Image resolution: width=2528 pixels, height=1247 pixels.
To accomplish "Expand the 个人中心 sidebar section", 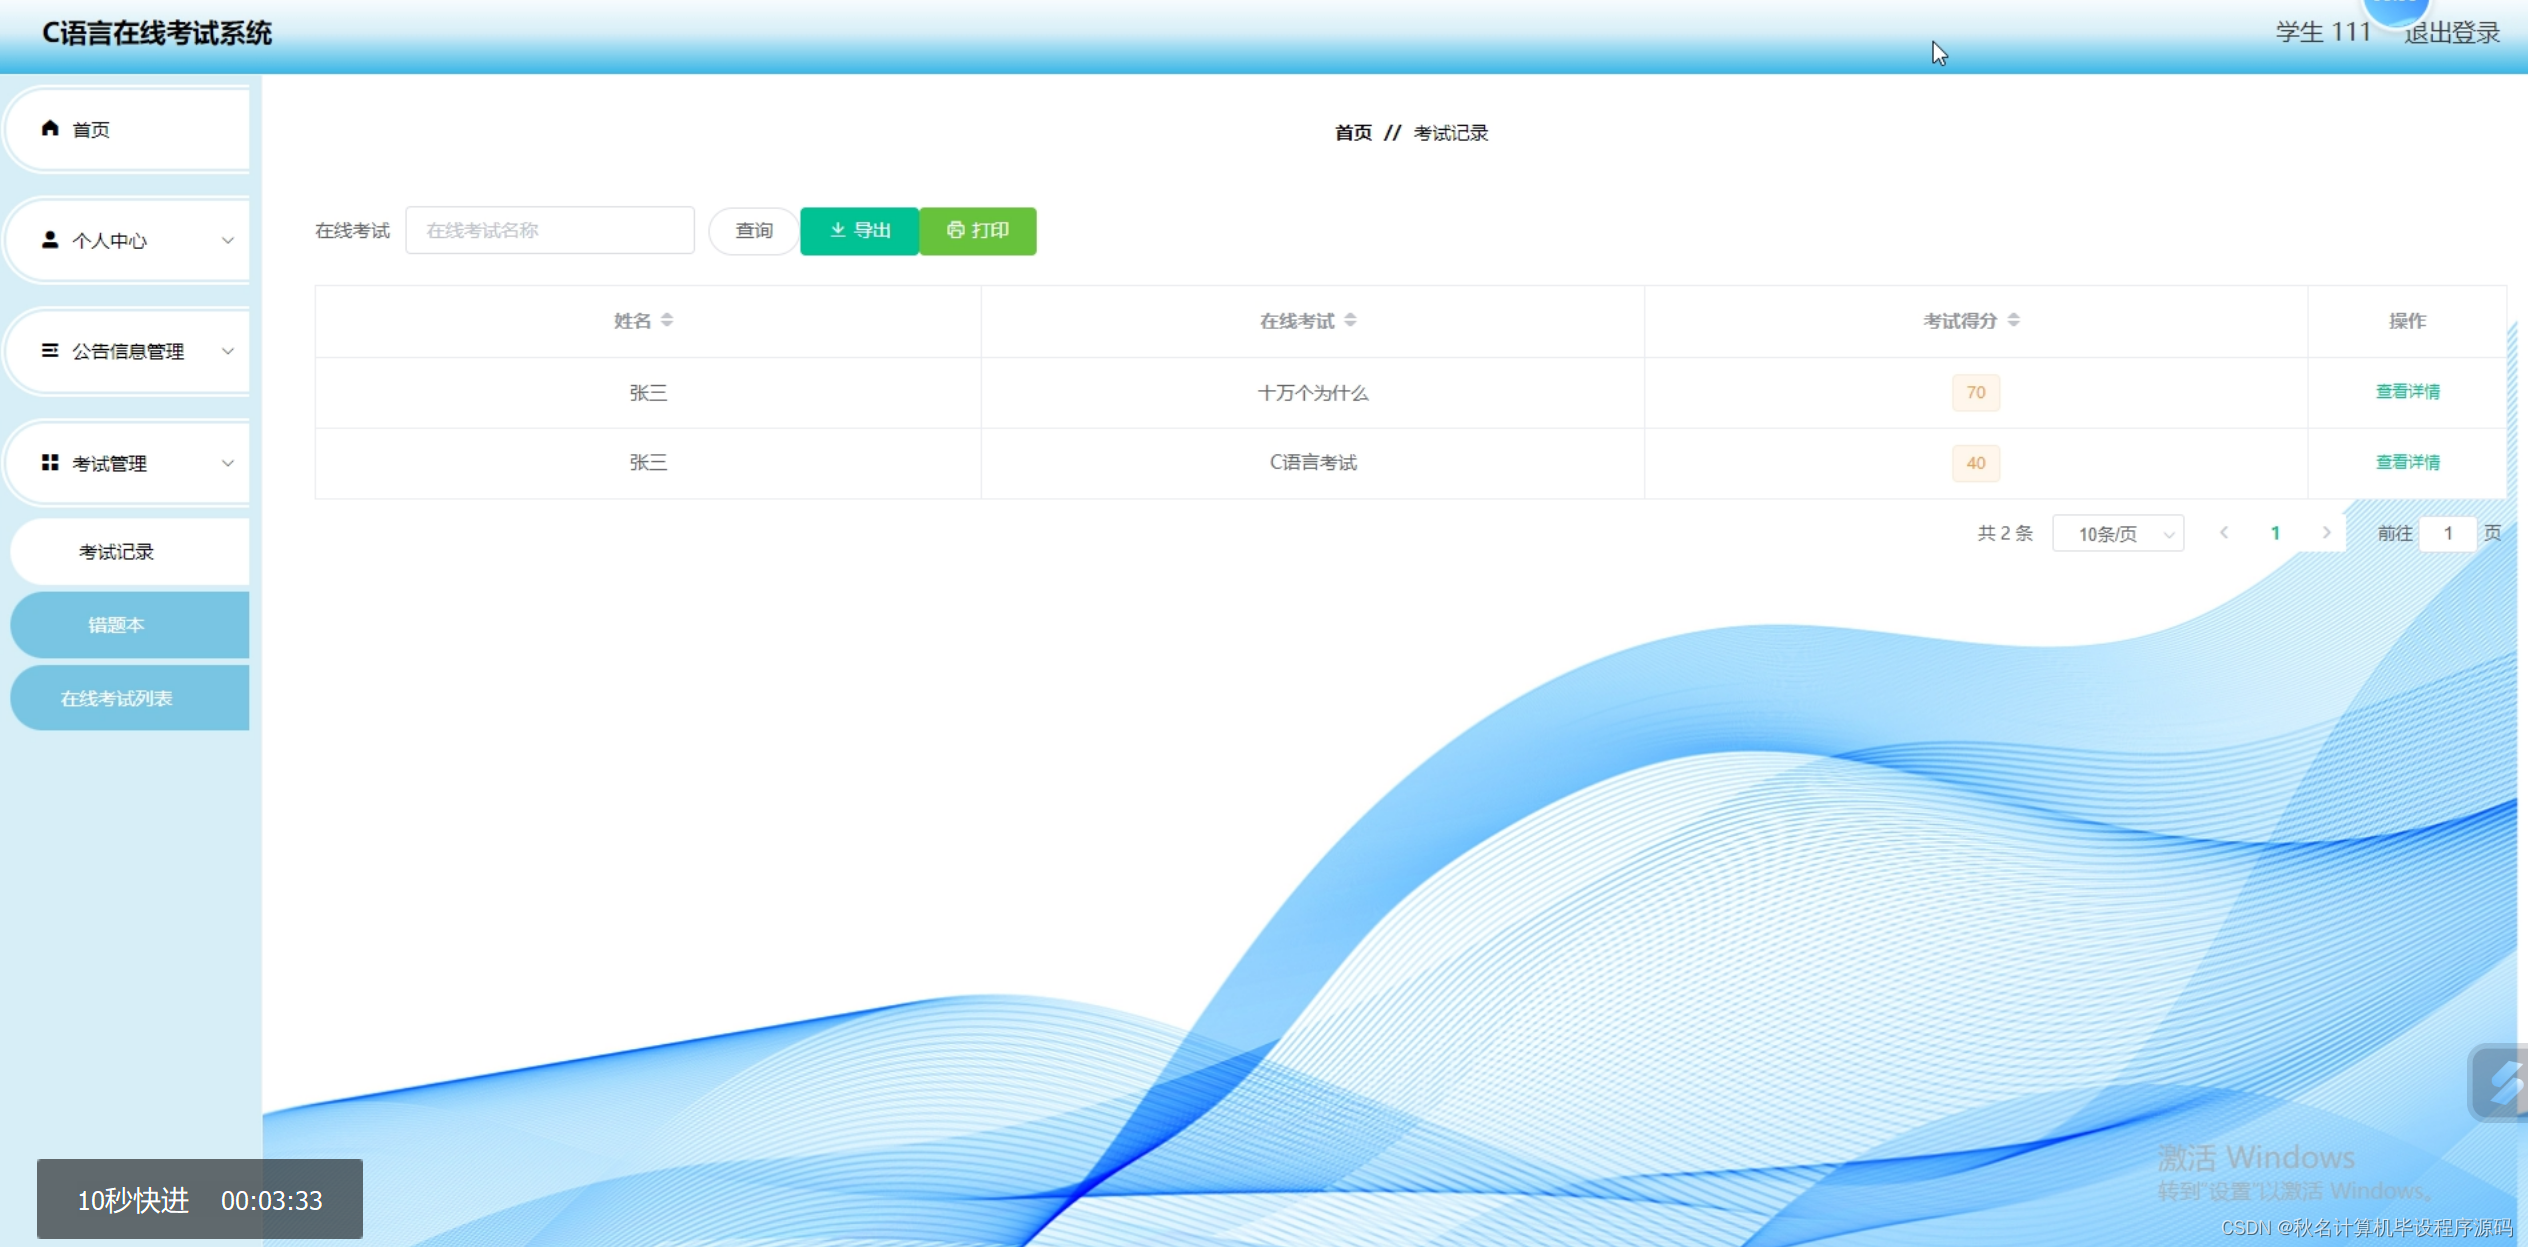I will (228, 240).
